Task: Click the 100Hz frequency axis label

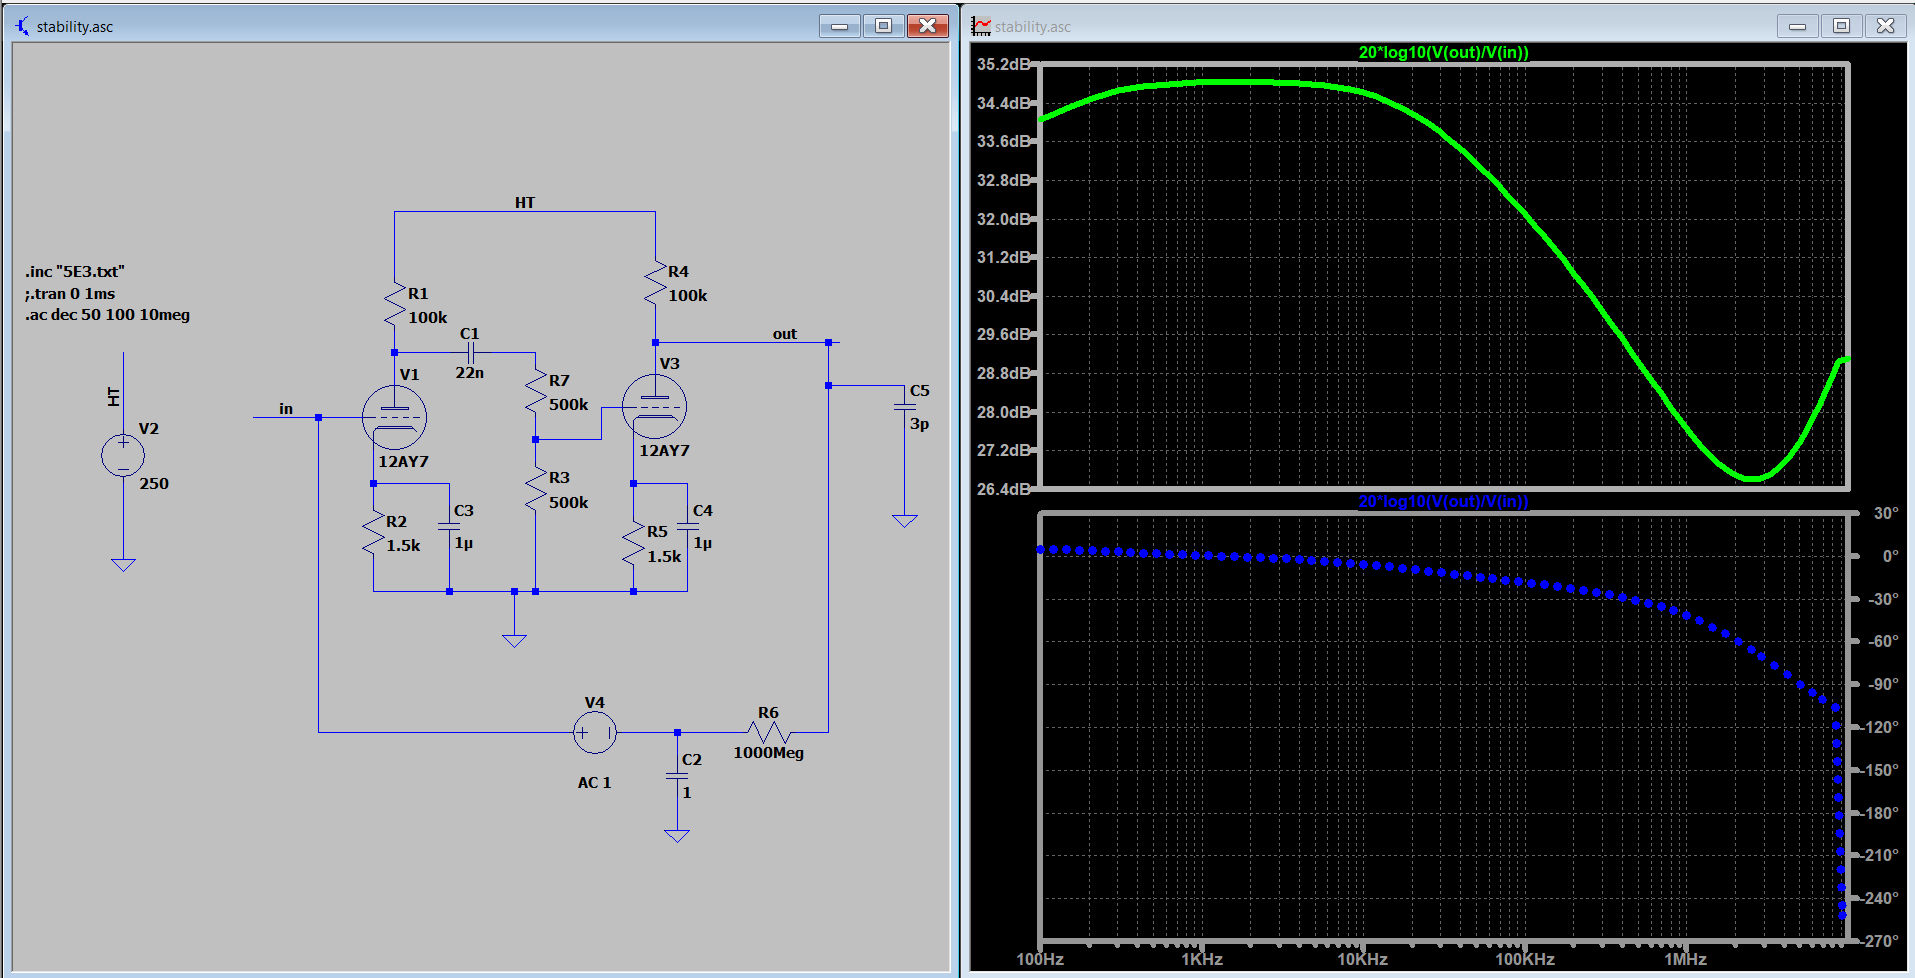Action: click(1040, 959)
